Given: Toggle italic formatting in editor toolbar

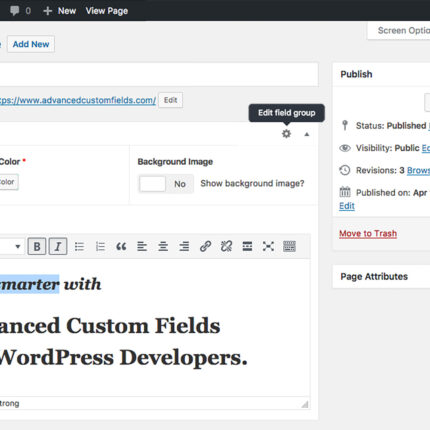Looking at the screenshot, I should coord(58,246).
